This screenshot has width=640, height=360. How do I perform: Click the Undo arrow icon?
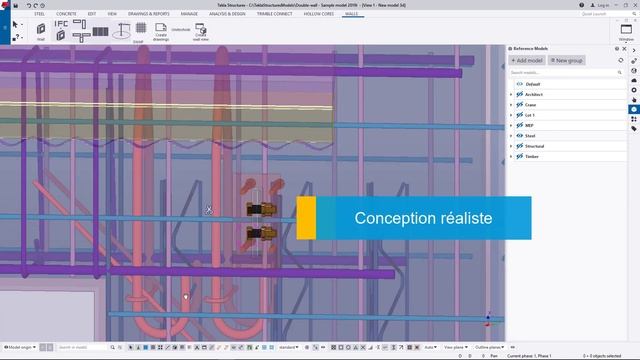(29, 6)
